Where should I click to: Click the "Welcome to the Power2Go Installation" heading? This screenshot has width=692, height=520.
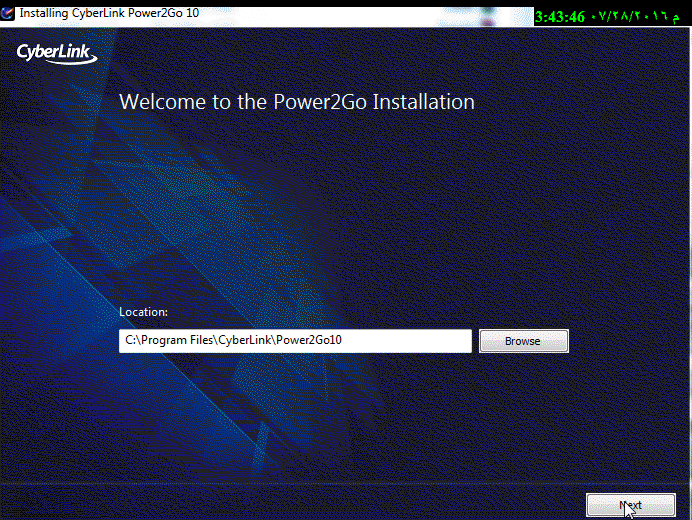pyautogui.click(x=296, y=102)
